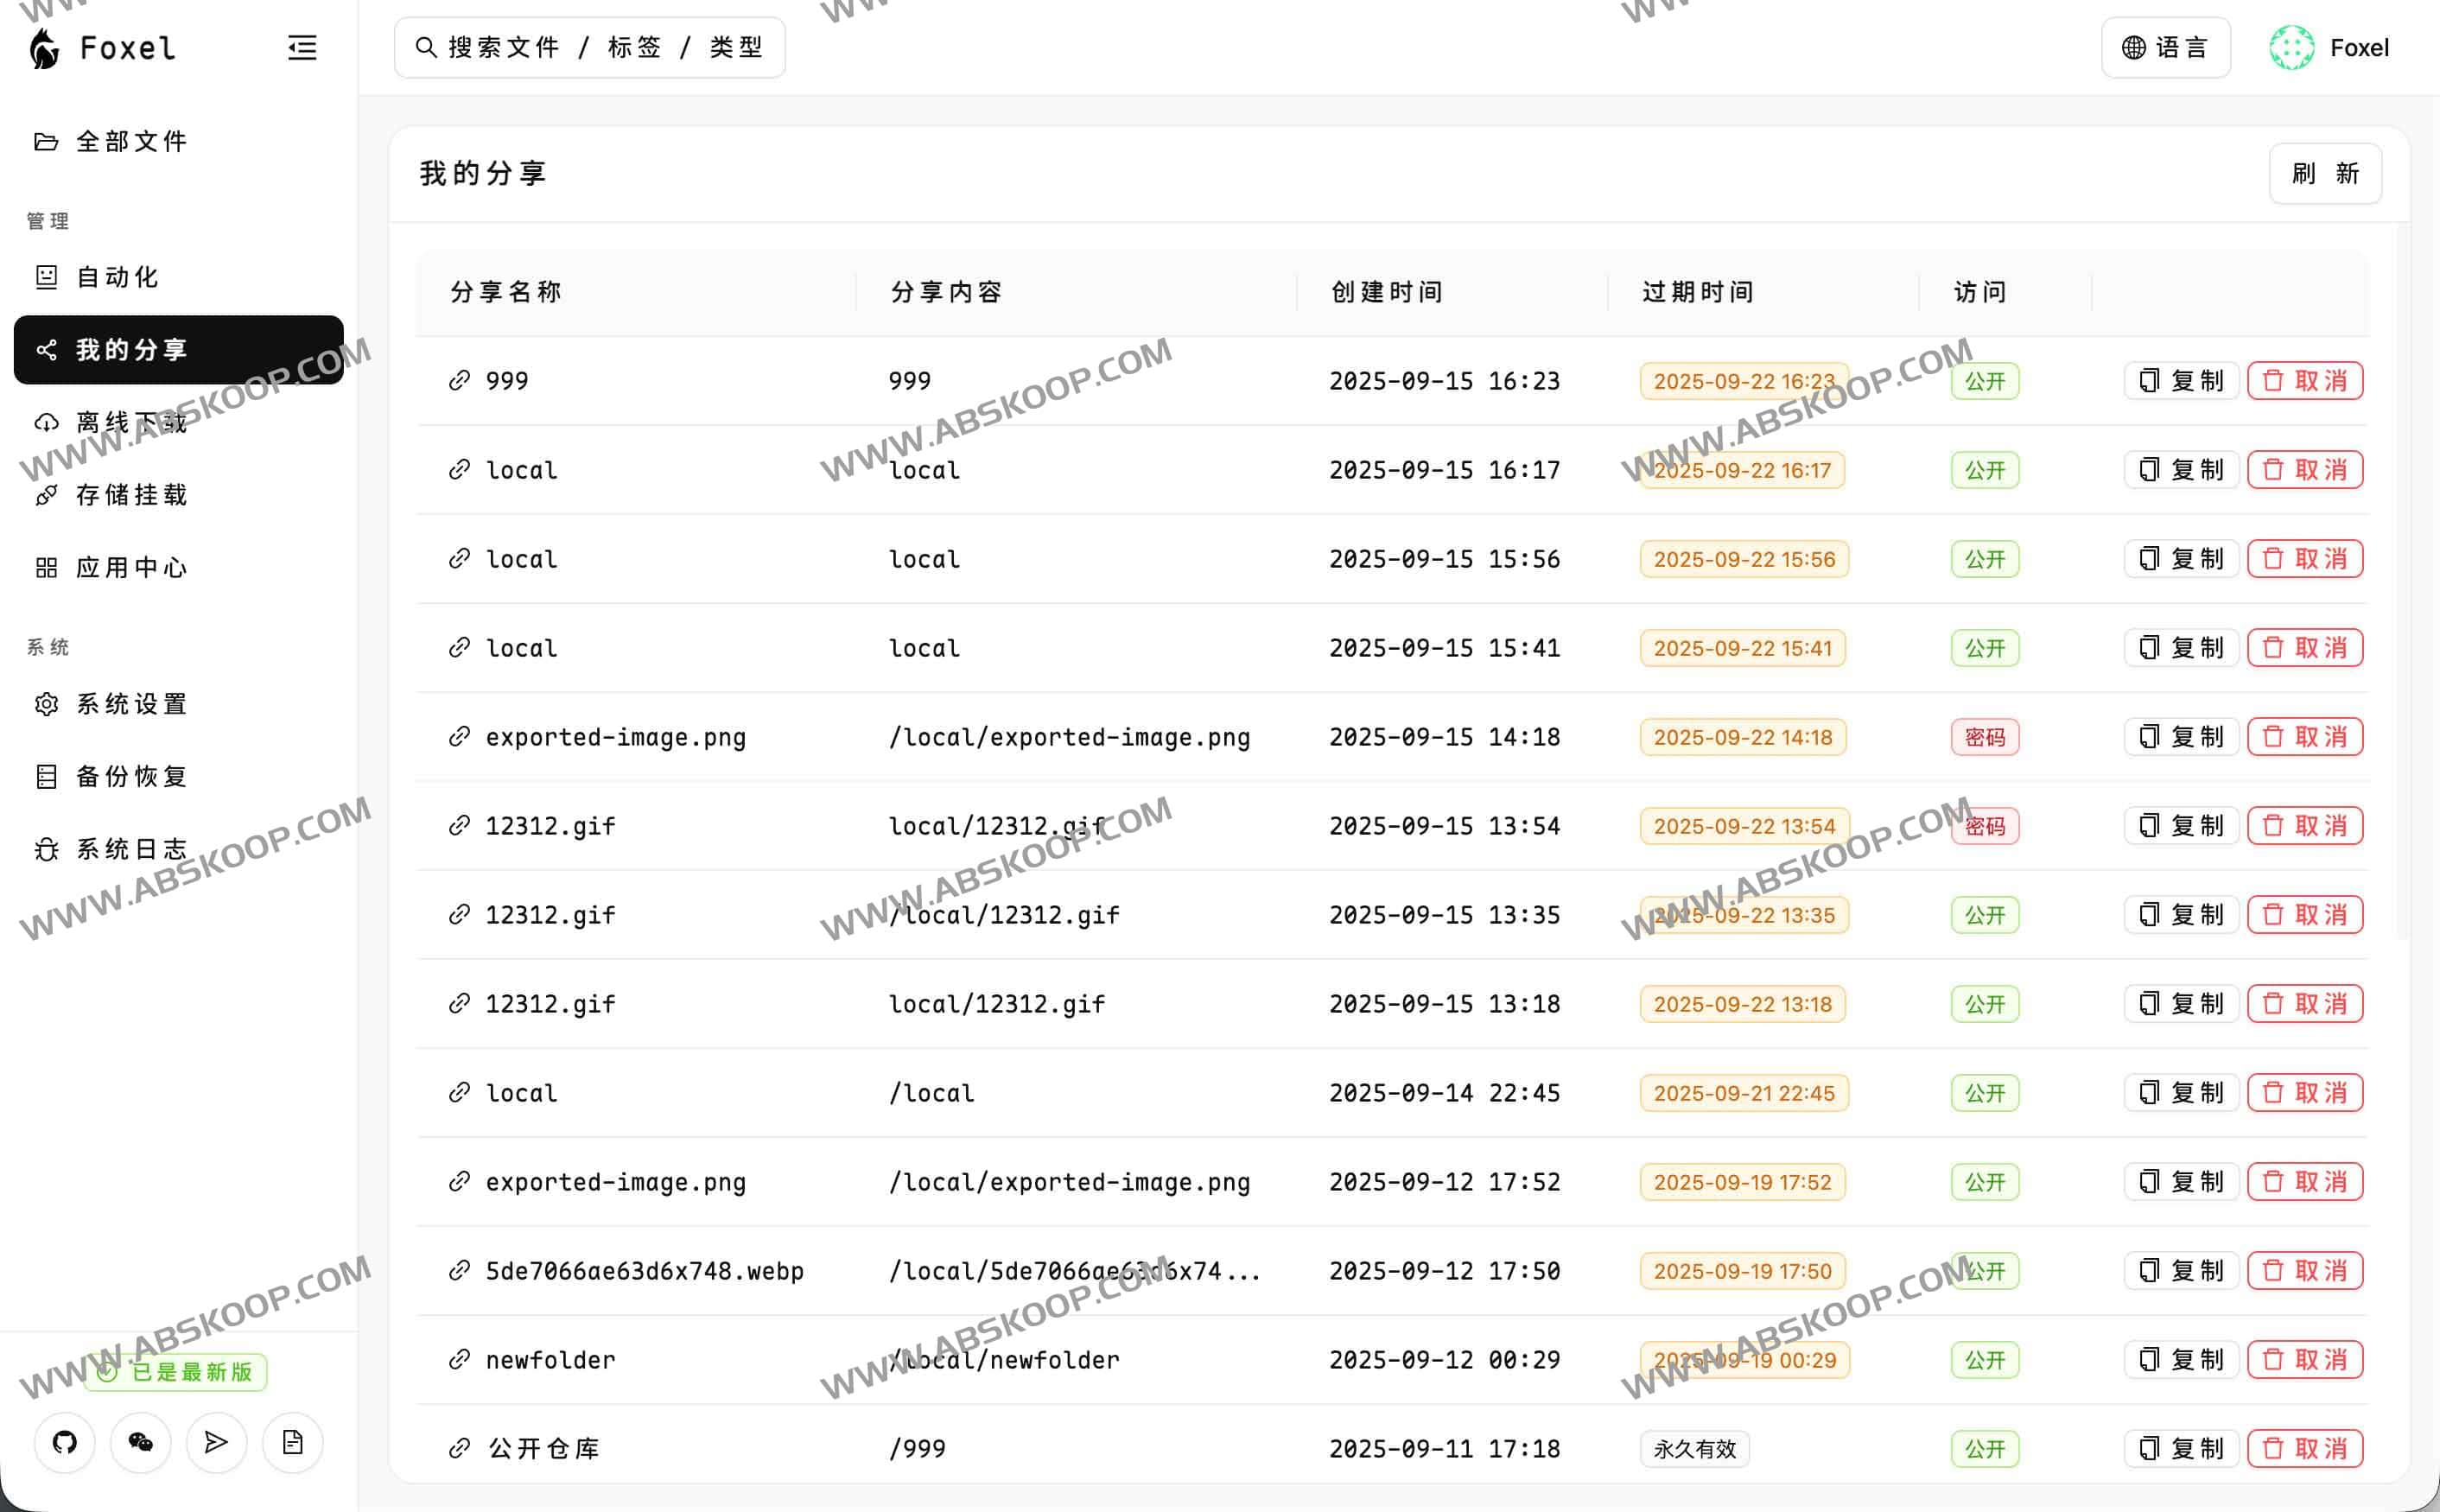Cancel the newfolder share with 取消
Screen dimensions: 2440x1512
pyautogui.click(x=2304, y=1359)
